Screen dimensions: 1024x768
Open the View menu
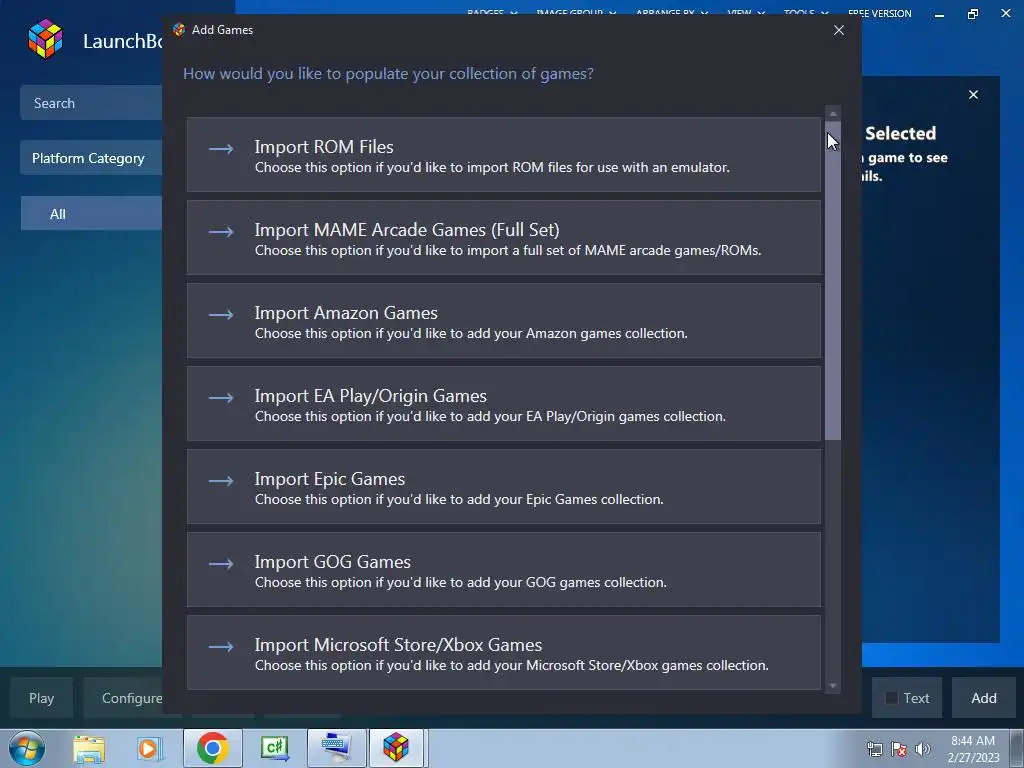[x=746, y=12]
